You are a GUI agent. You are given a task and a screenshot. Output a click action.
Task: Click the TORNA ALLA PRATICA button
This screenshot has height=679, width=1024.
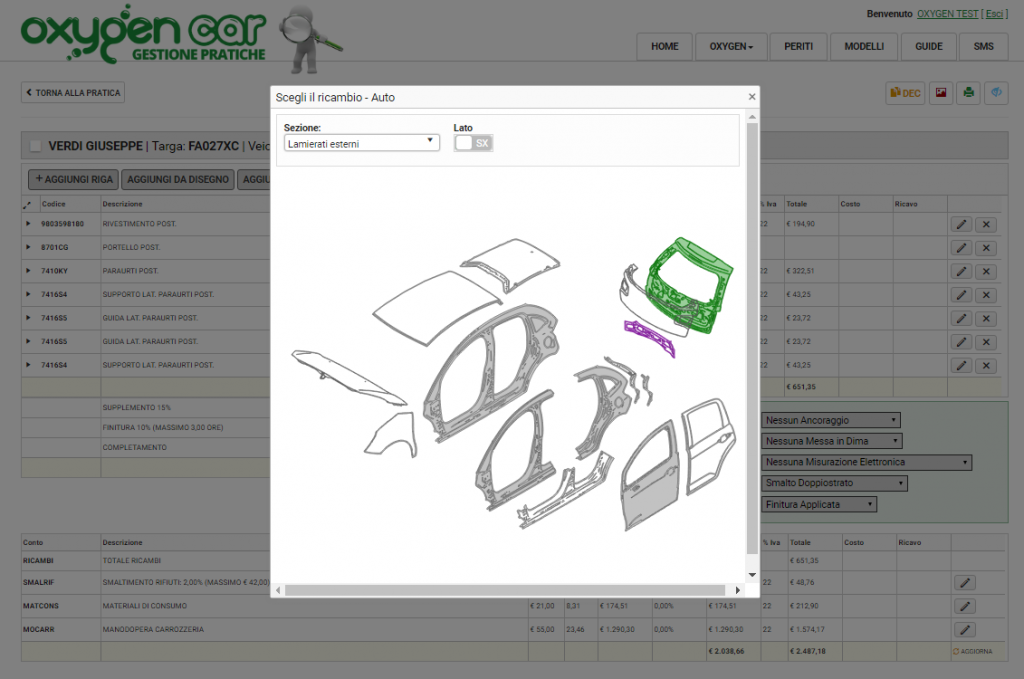click(73, 93)
